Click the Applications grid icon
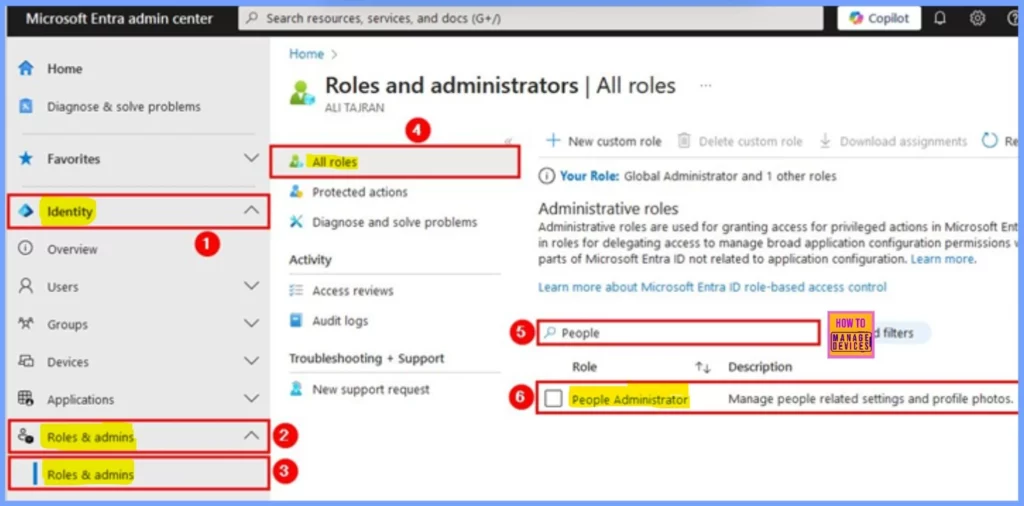1024x506 pixels. [x=25, y=398]
